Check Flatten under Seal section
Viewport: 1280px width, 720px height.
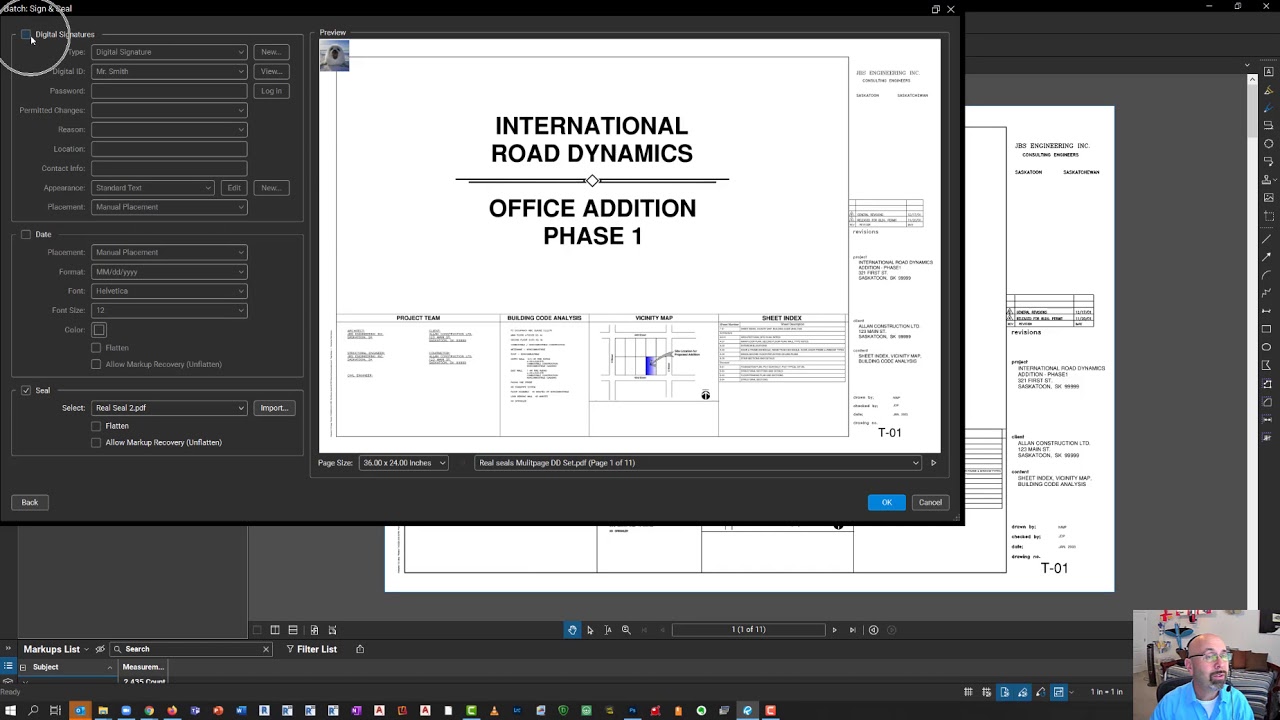tap(96, 426)
